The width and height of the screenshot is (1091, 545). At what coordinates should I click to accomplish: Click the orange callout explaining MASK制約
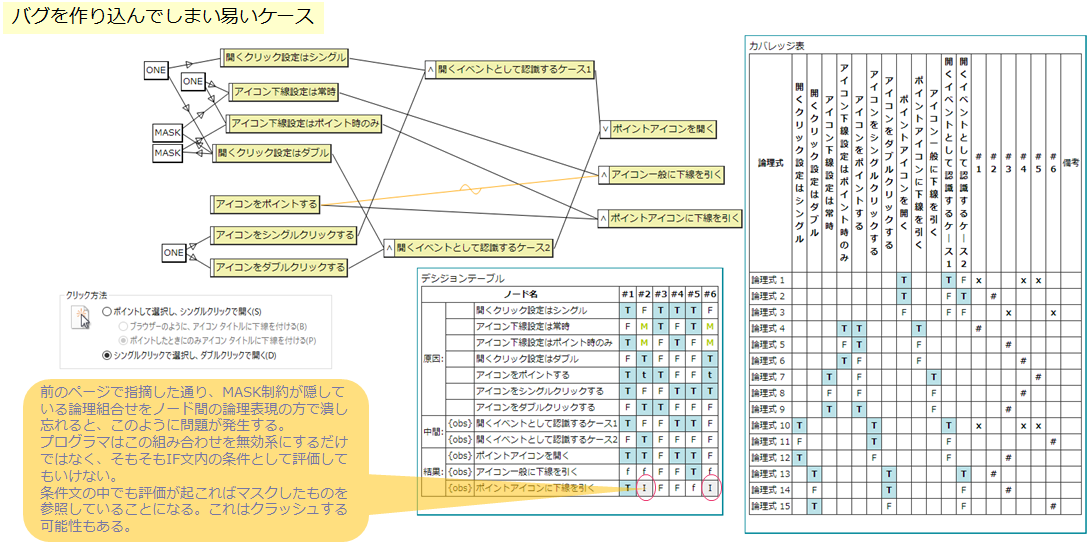point(196,460)
